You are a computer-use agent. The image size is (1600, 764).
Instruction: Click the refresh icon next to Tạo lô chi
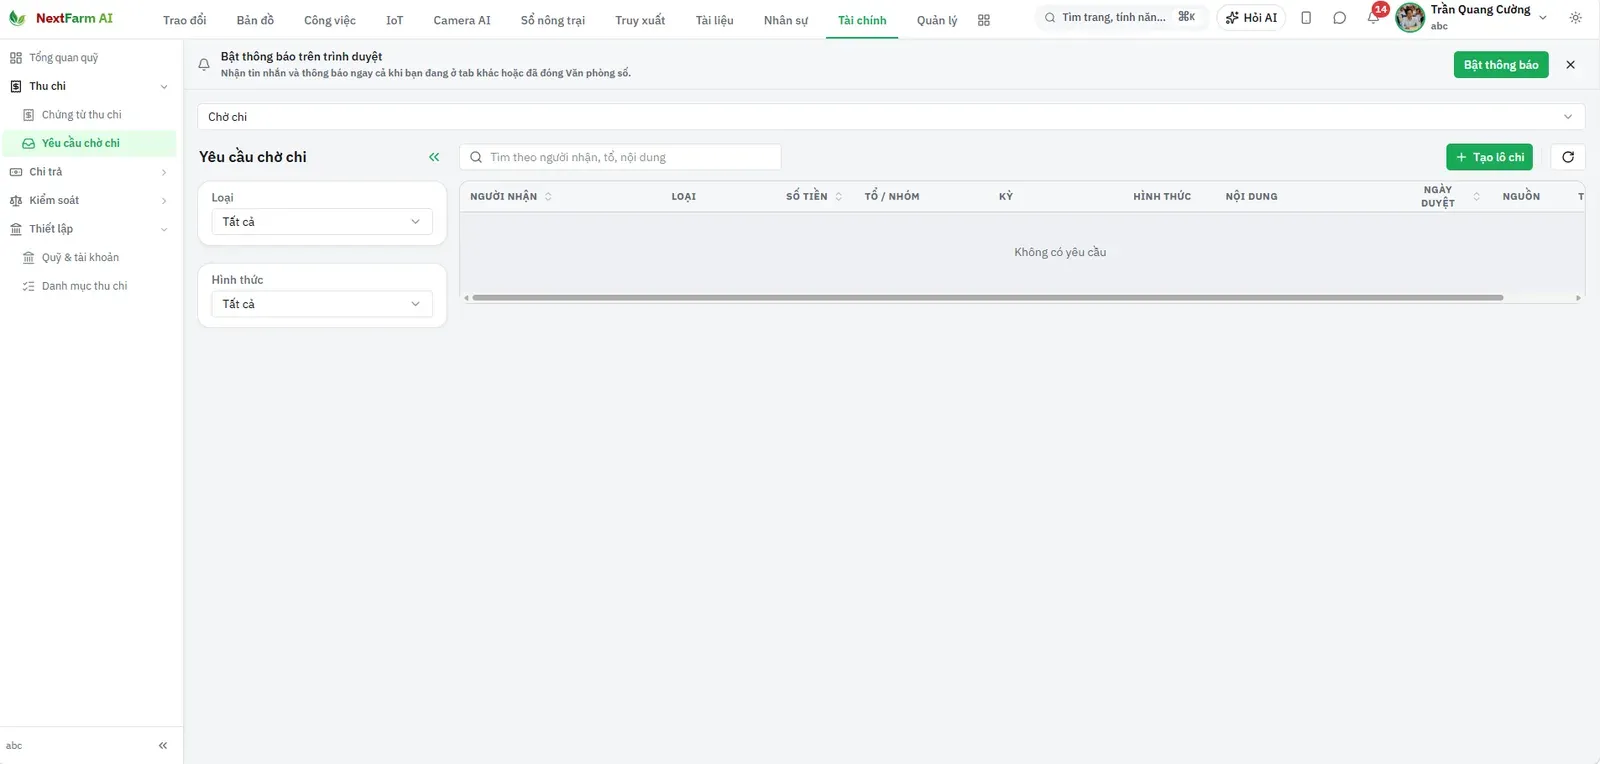(1568, 157)
